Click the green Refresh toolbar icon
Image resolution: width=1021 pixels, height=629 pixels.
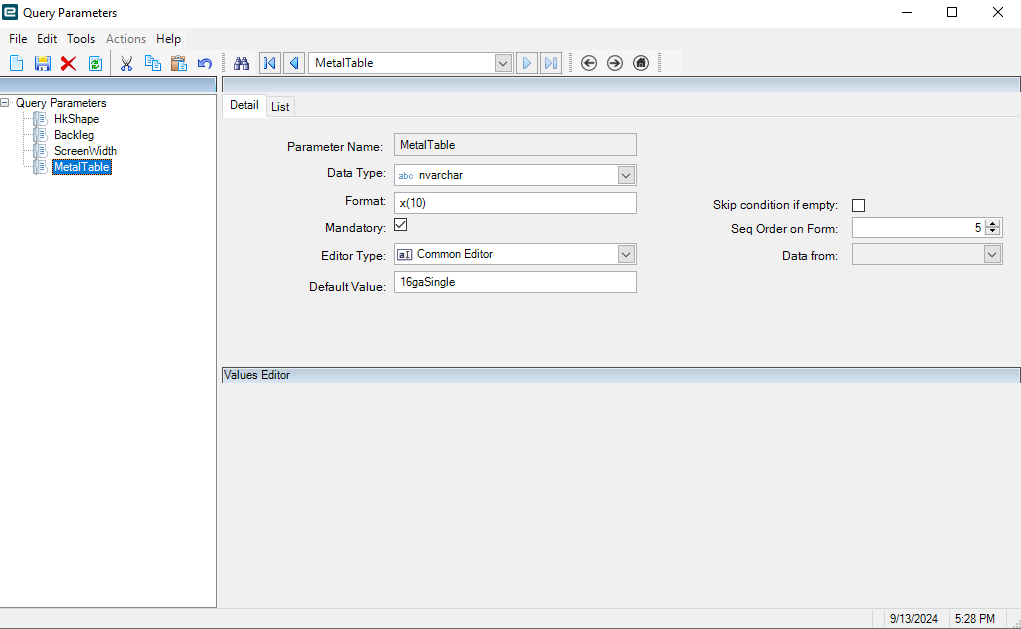95,63
